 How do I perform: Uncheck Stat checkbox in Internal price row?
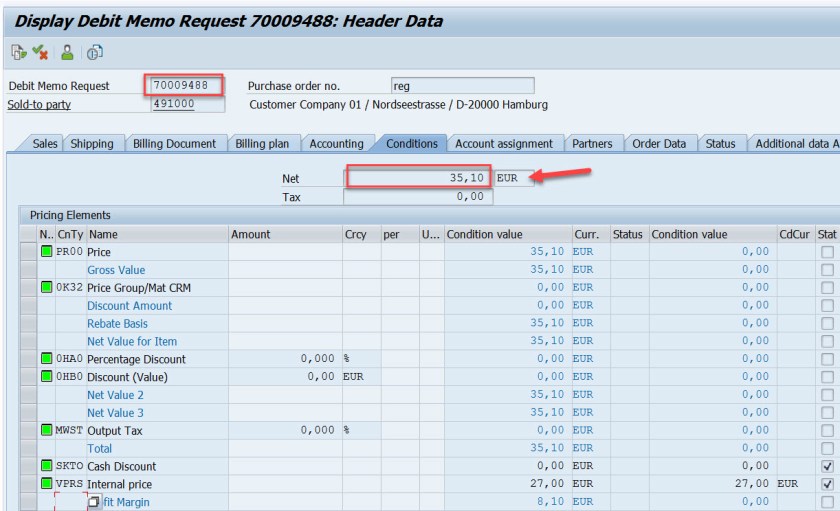coord(827,484)
